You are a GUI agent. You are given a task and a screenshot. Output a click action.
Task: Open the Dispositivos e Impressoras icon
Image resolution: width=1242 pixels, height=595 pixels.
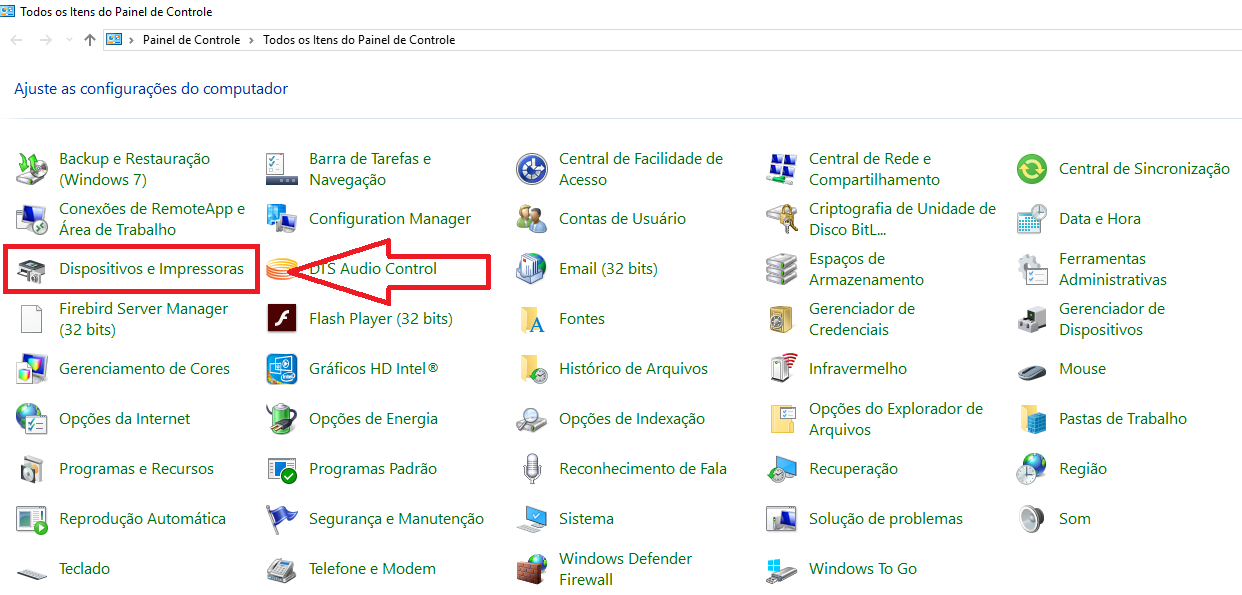pyautogui.click(x=31, y=269)
